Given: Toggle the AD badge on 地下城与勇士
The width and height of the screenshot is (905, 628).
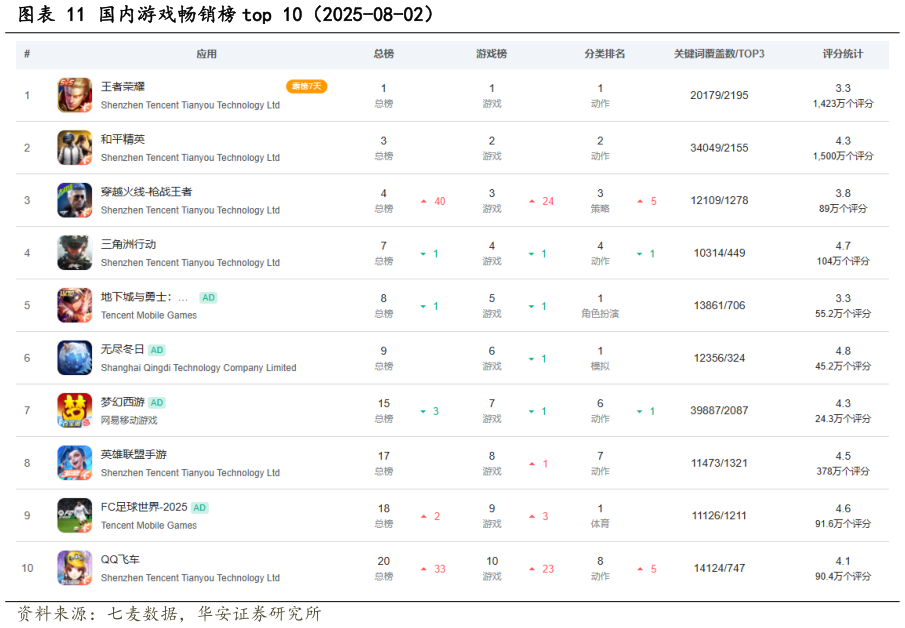Looking at the screenshot, I should [208, 297].
